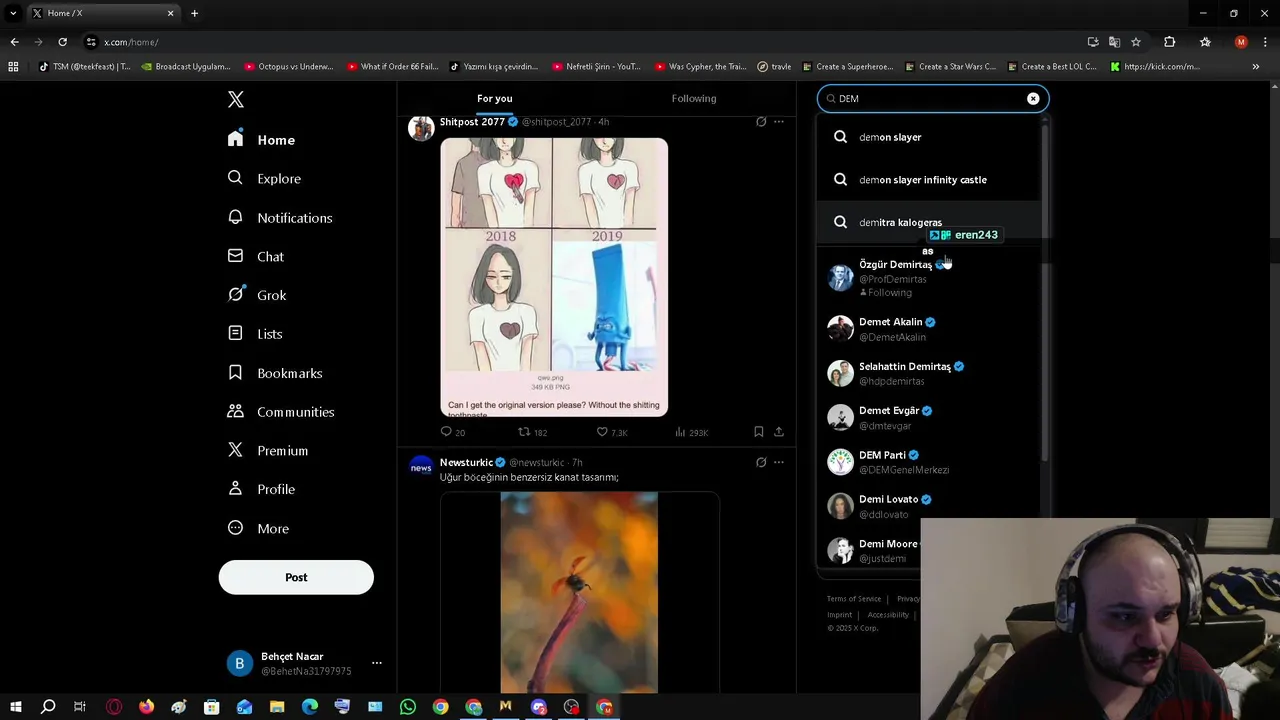
Task: Open Grok from the sidebar
Action: point(257,295)
